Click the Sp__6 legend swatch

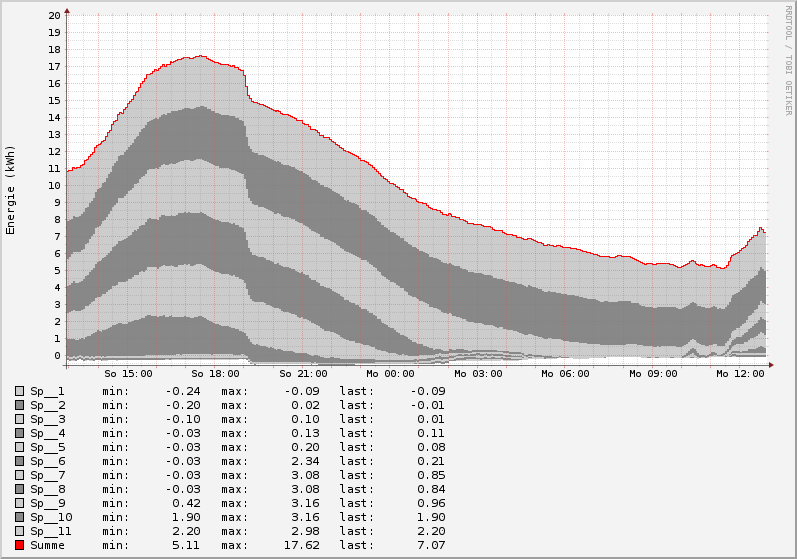(19, 461)
